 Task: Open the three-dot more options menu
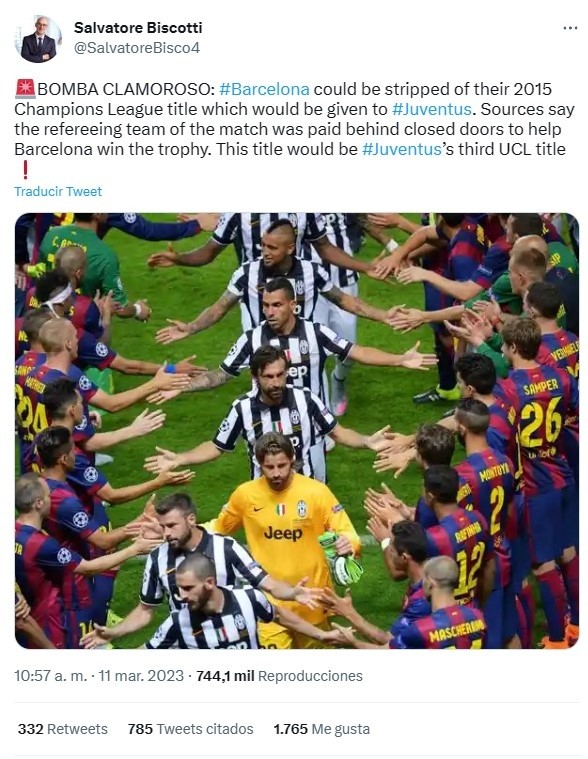[x=570, y=28]
